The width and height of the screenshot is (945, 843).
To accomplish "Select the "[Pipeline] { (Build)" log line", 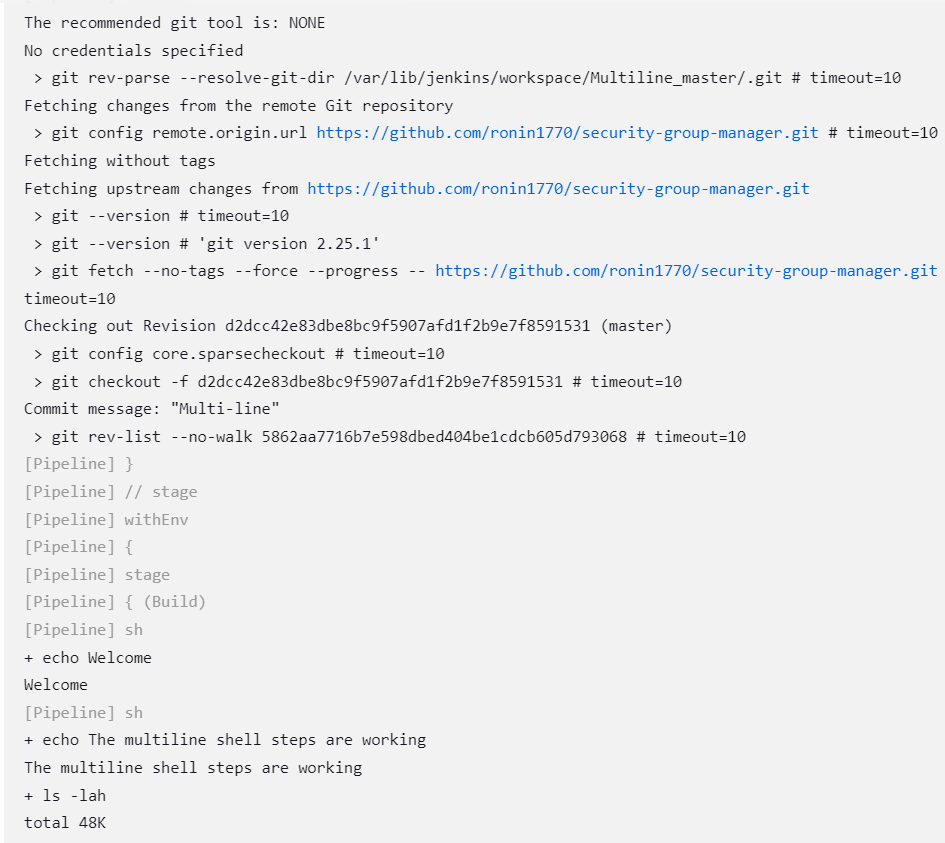I will point(115,602).
